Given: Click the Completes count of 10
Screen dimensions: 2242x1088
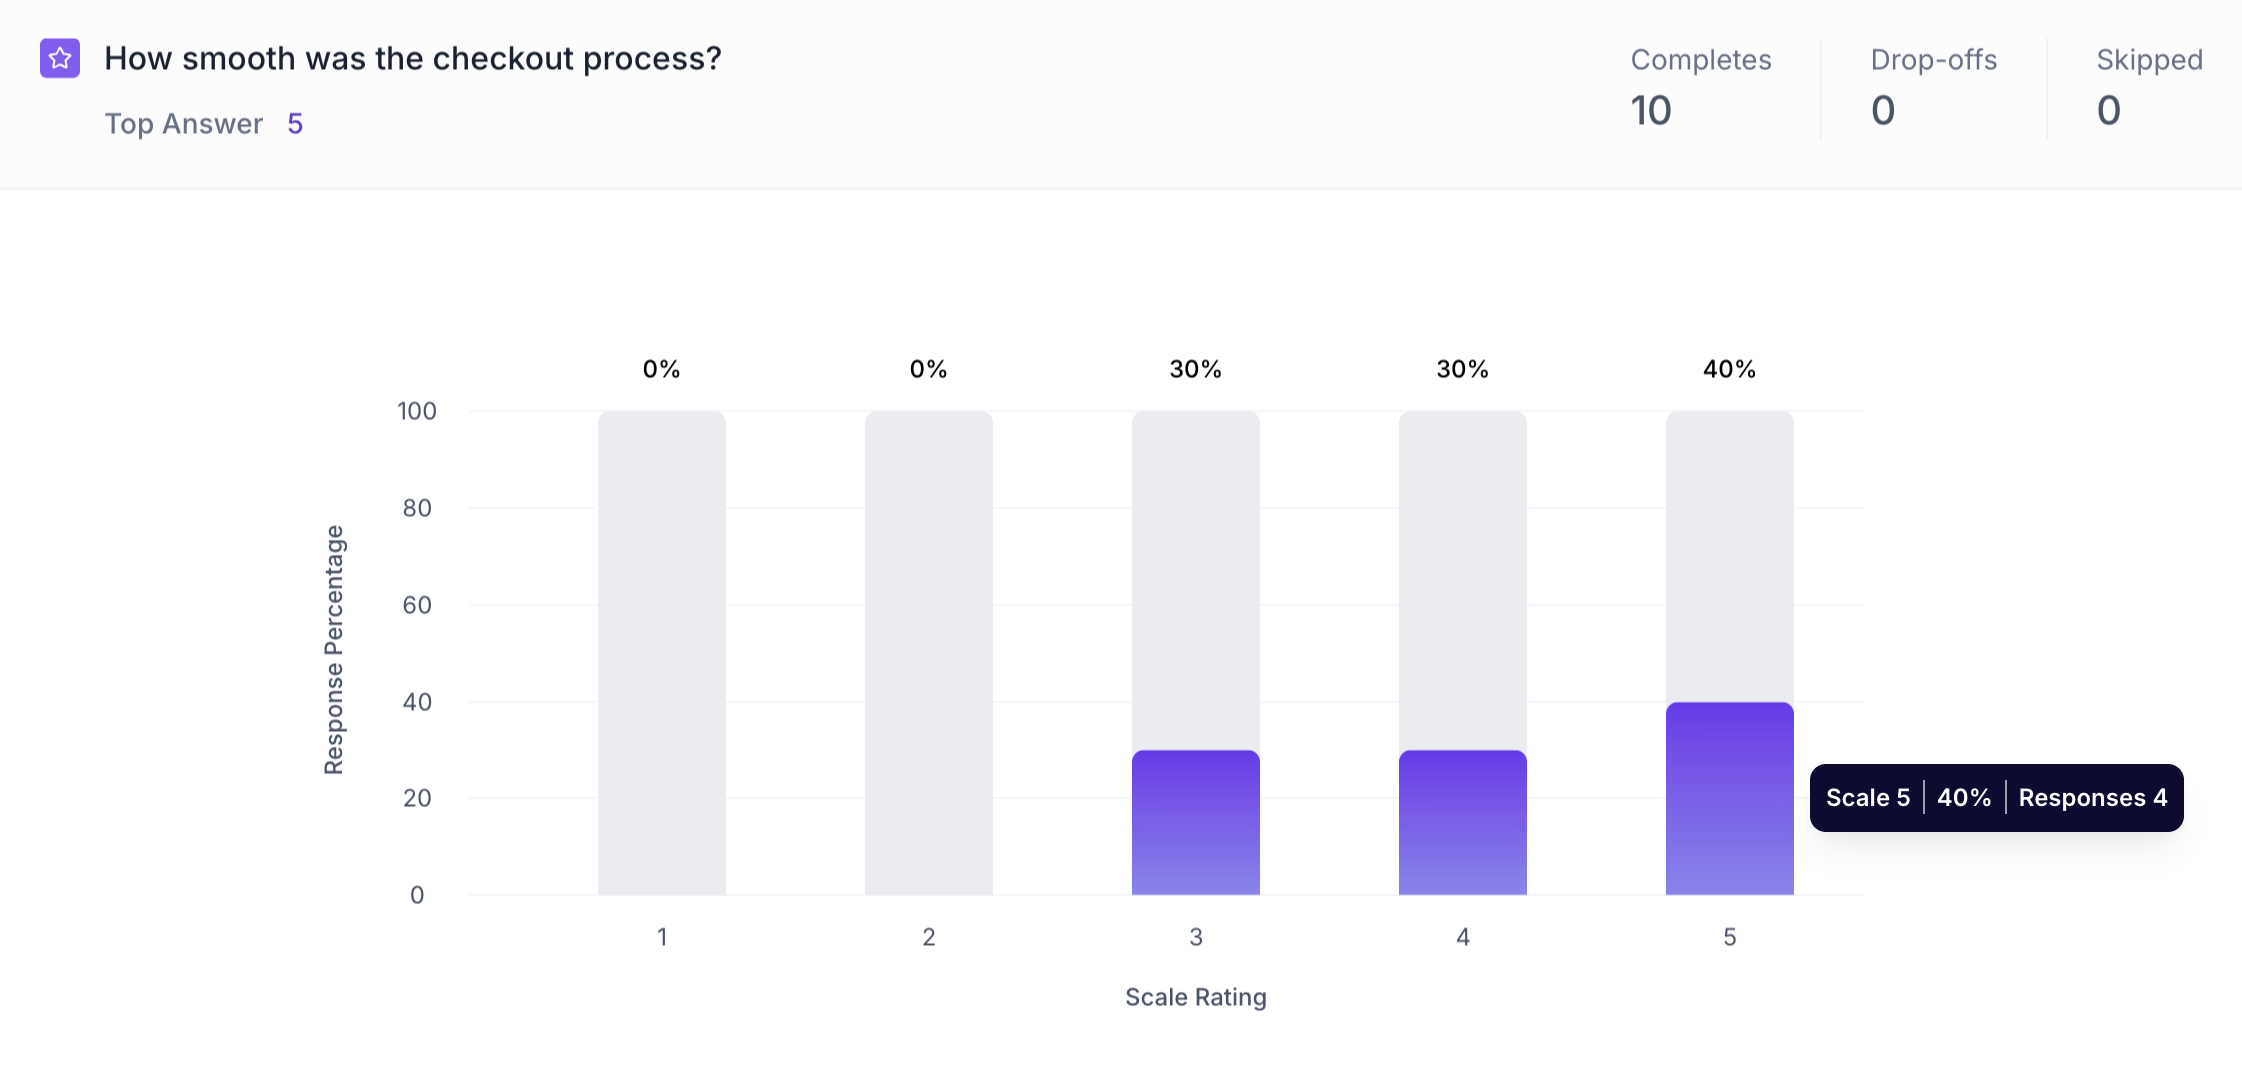Looking at the screenshot, I should 1651,110.
